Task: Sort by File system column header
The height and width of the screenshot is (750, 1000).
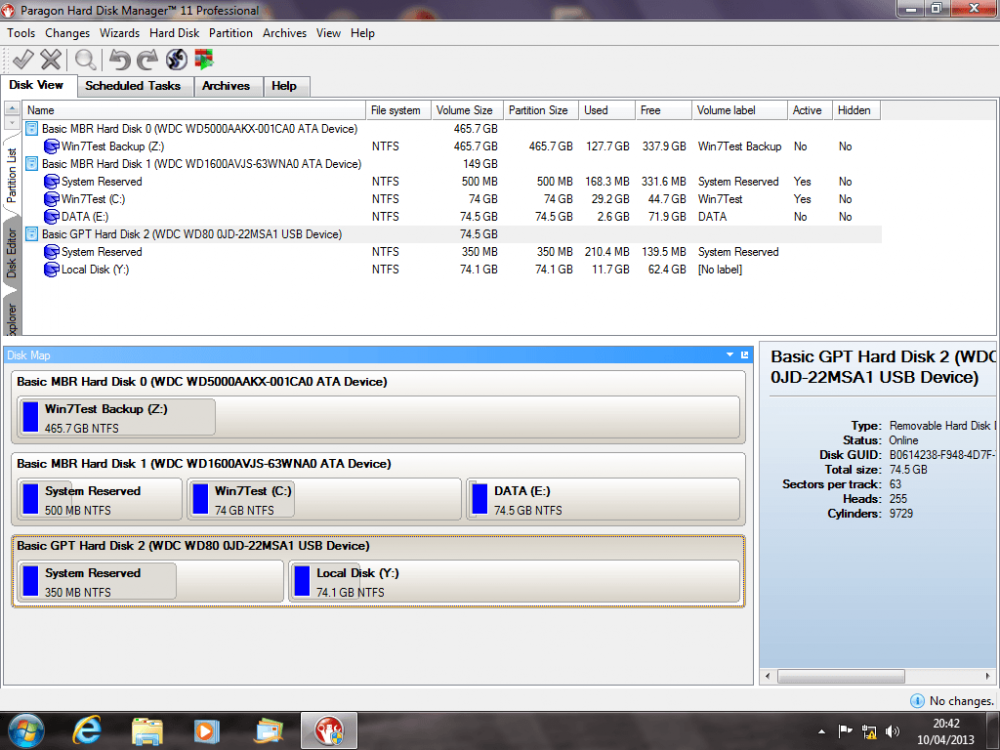Action: pyautogui.click(x=399, y=110)
